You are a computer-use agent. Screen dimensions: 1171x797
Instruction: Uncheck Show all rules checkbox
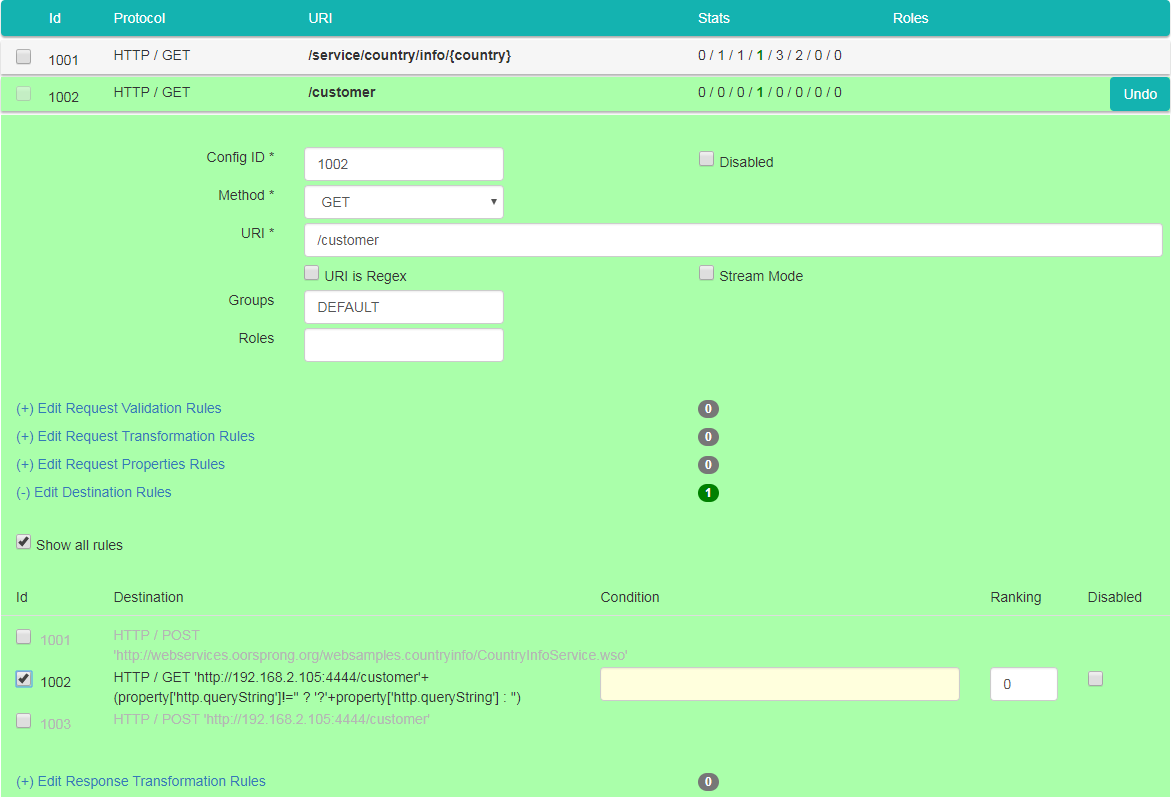pos(24,542)
